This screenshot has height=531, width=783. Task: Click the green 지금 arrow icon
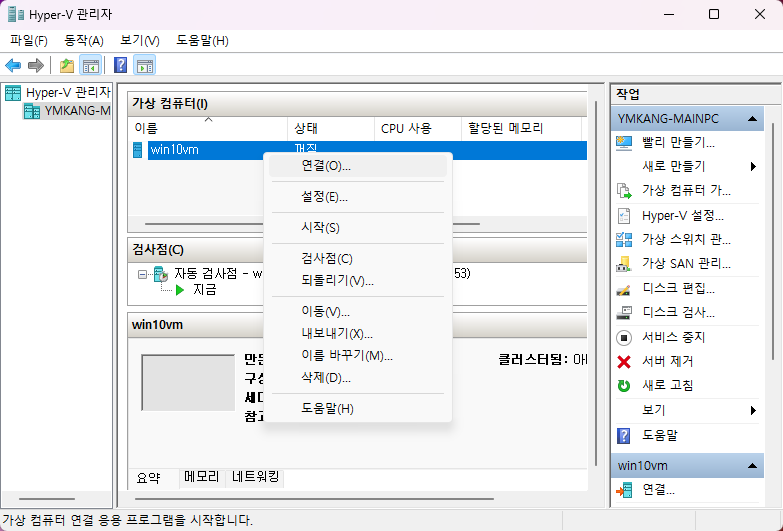(180, 290)
